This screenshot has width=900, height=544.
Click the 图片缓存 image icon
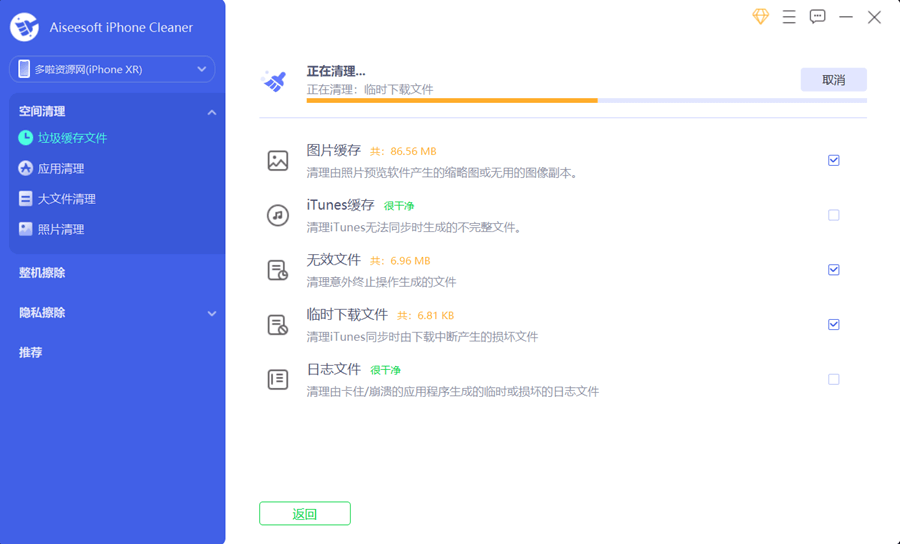pyautogui.click(x=278, y=161)
